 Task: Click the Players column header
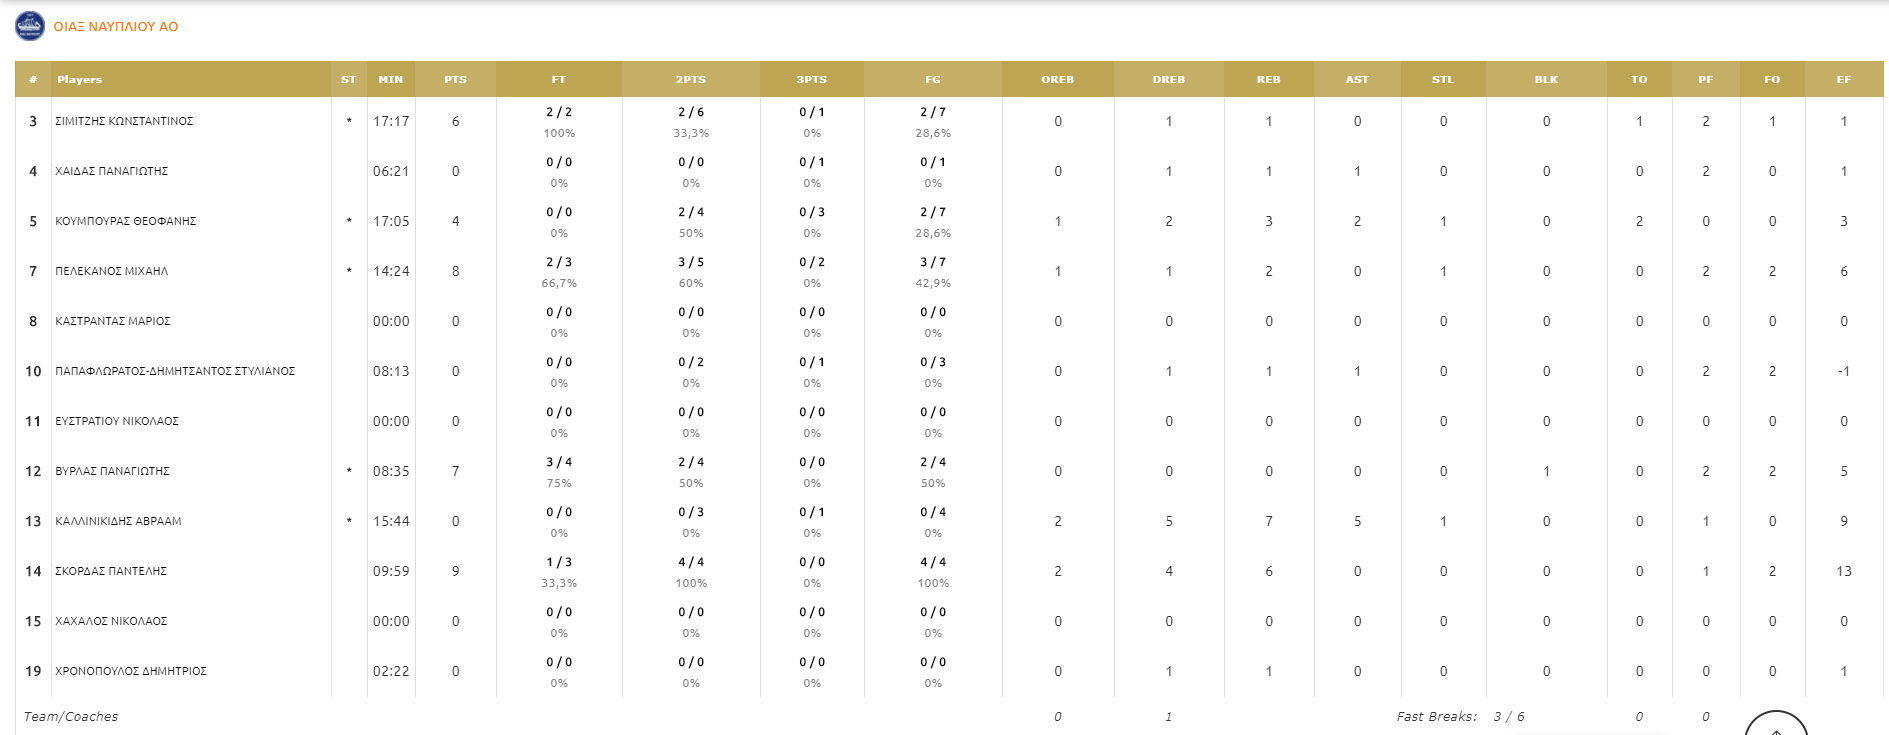pos(80,79)
